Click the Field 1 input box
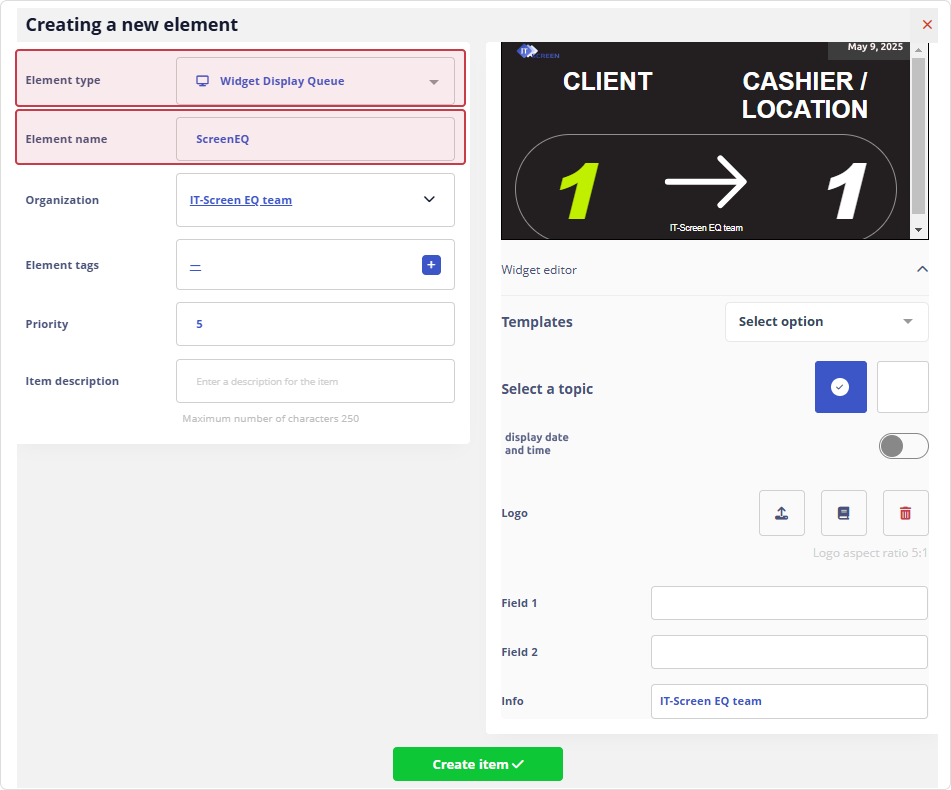 coord(789,603)
